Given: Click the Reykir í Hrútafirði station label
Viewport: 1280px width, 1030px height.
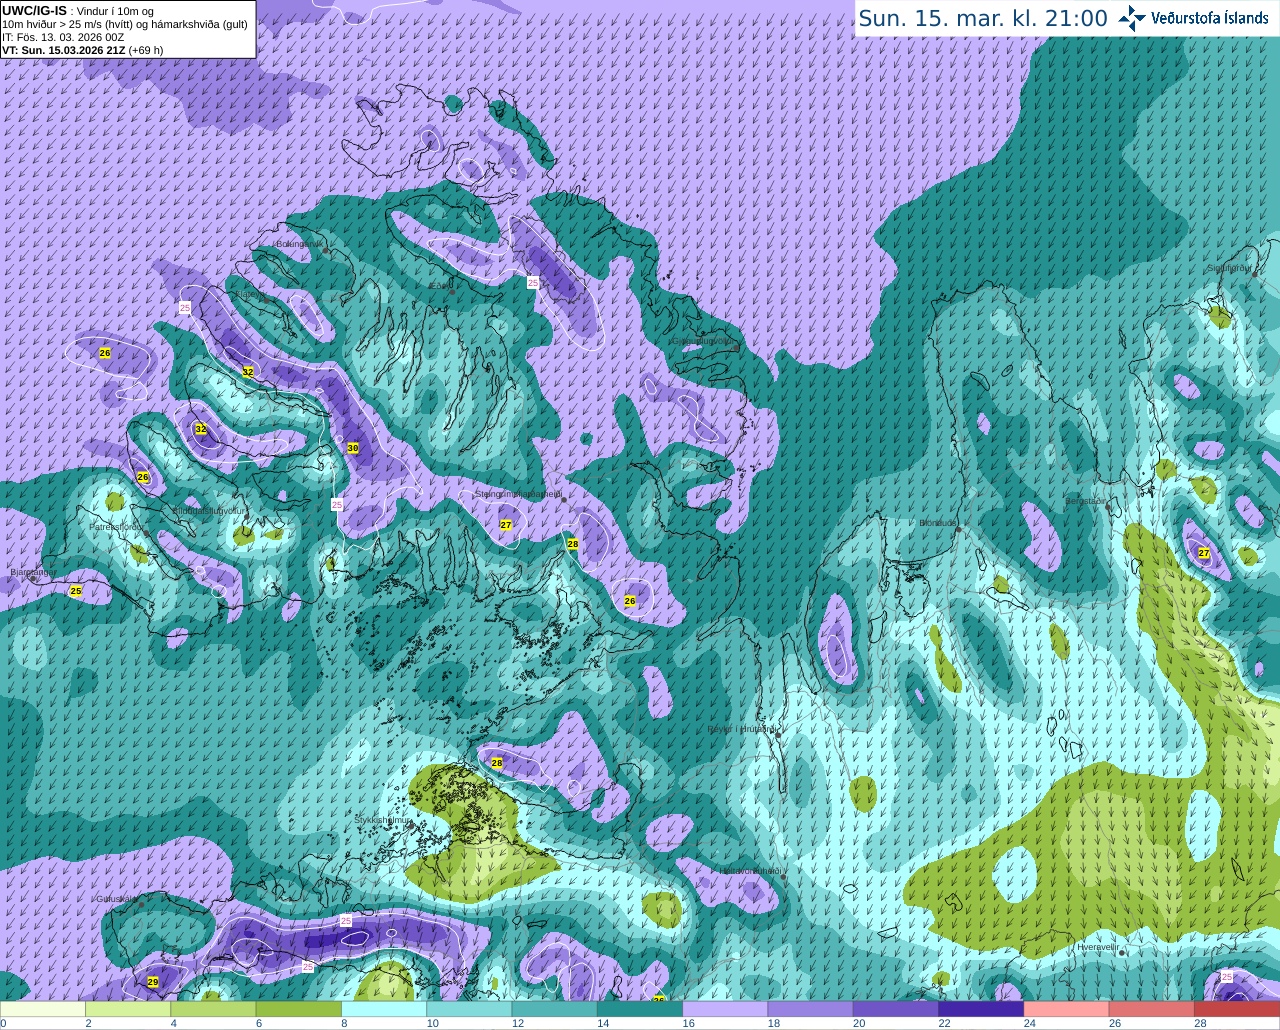Looking at the screenshot, I should 742,728.
